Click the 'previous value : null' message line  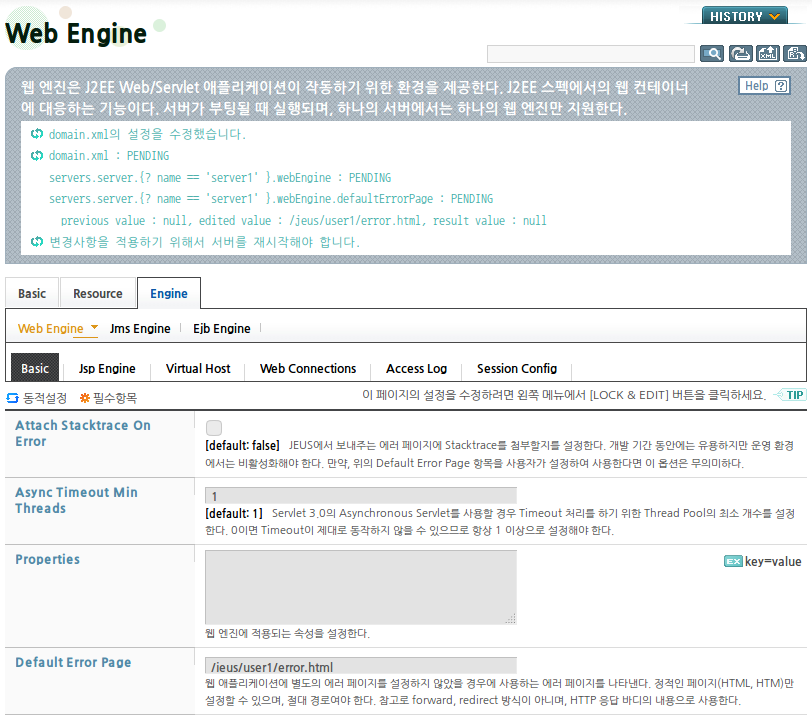point(303,221)
